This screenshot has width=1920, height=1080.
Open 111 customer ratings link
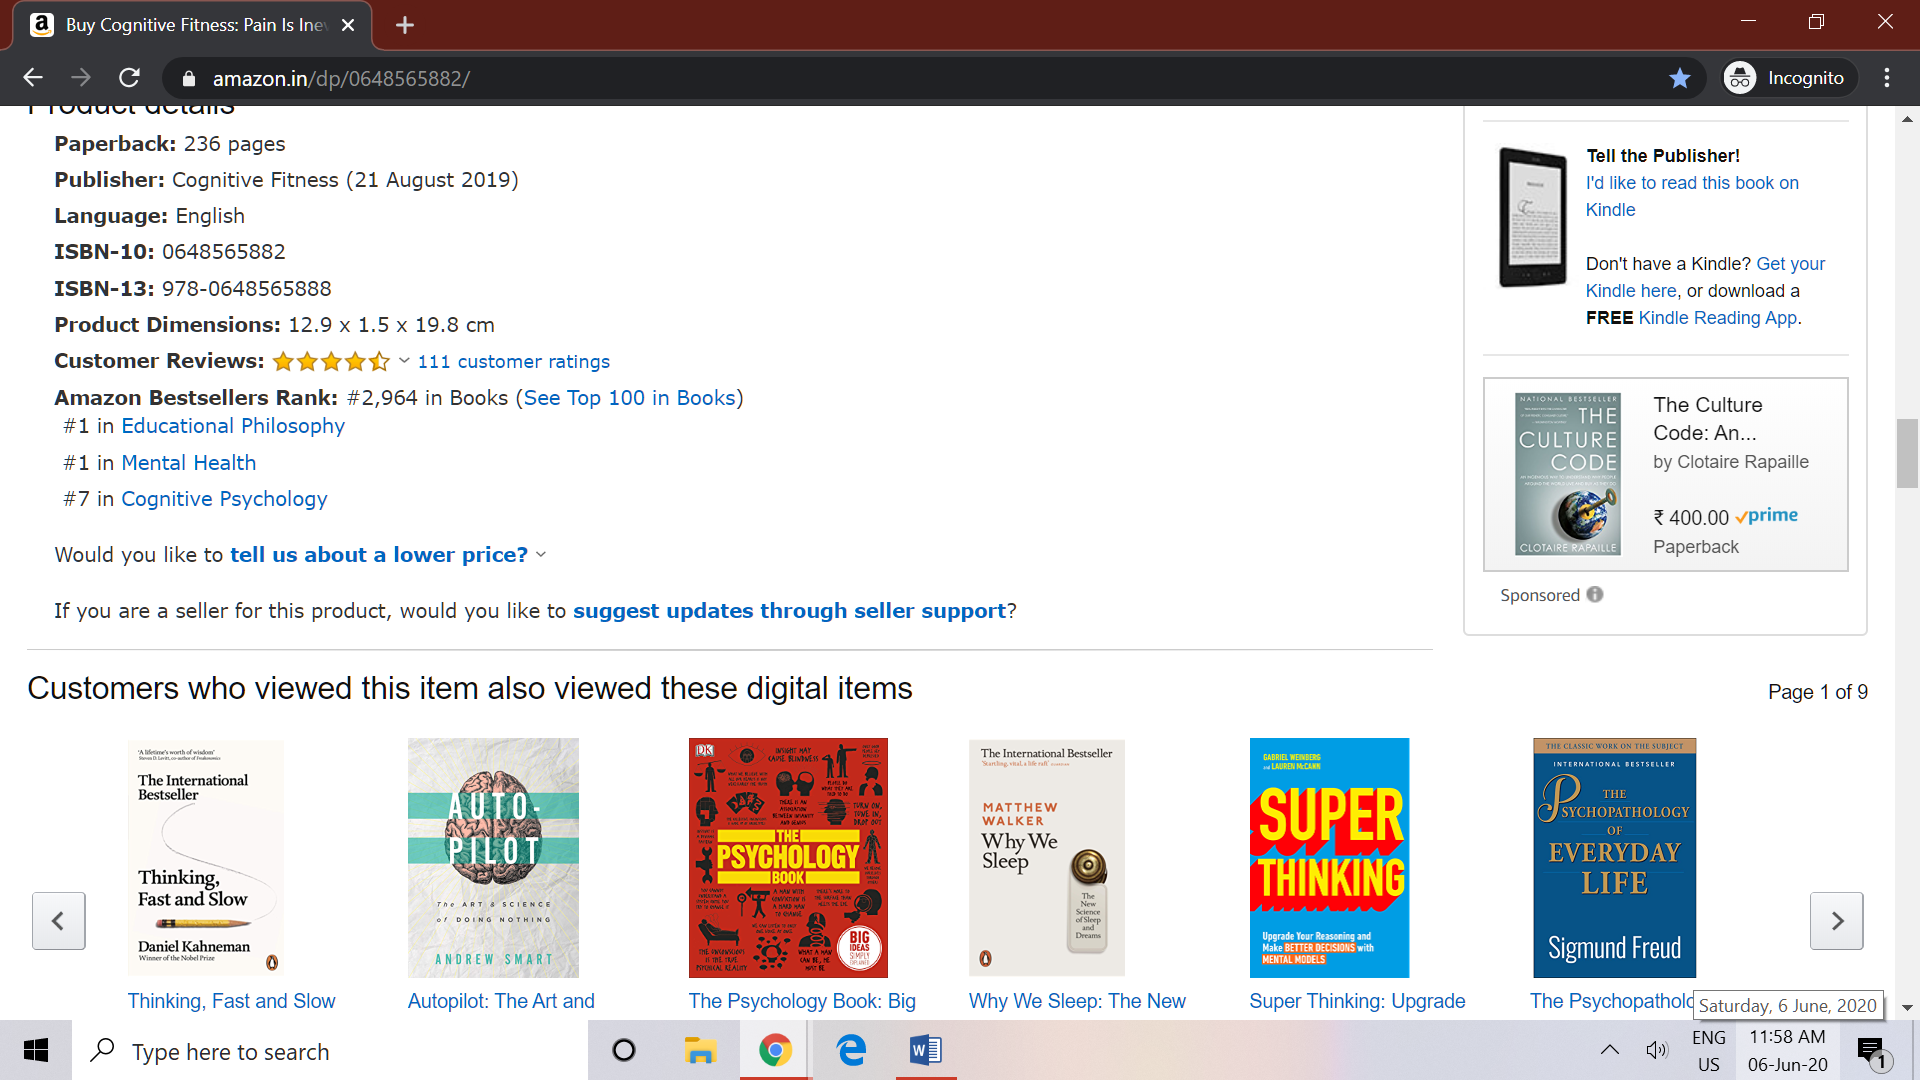(x=513, y=361)
